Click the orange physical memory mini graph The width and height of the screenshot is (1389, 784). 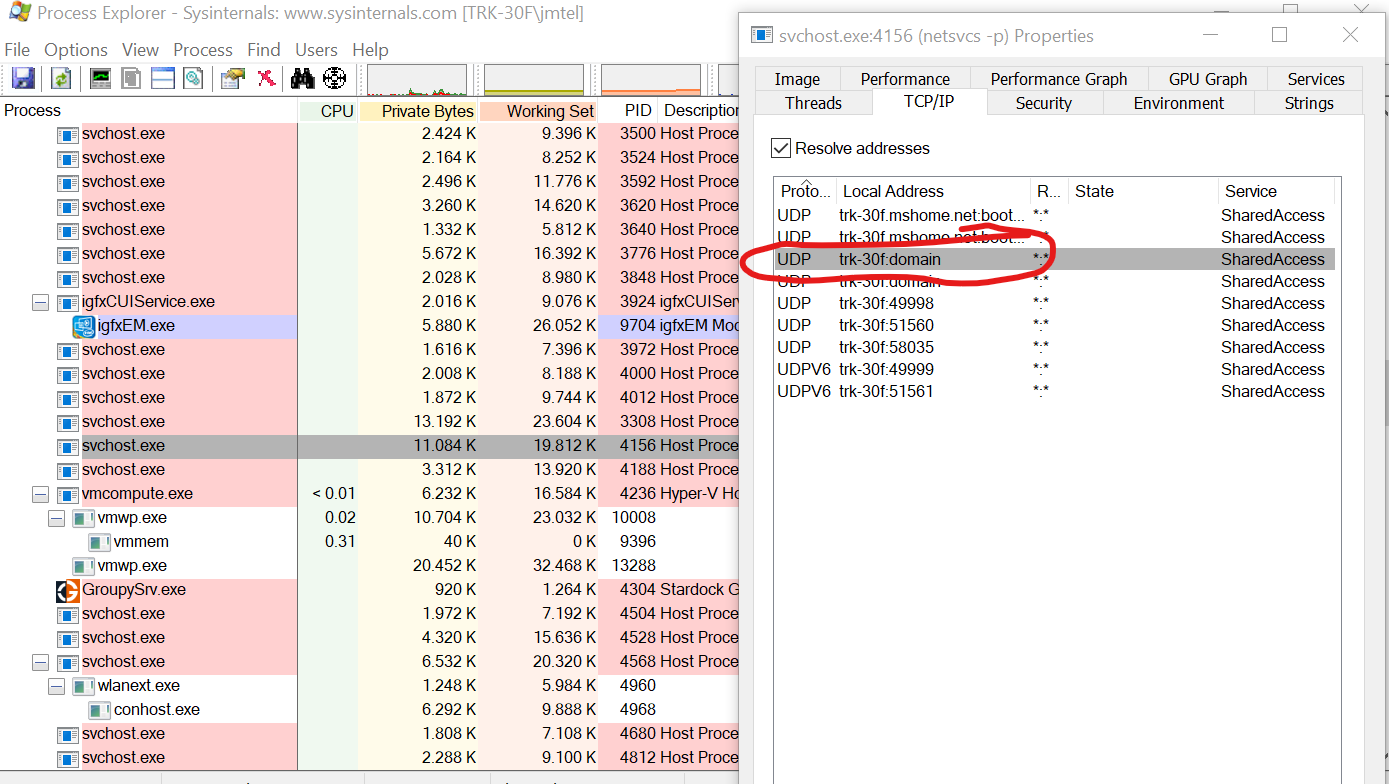tap(651, 80)
